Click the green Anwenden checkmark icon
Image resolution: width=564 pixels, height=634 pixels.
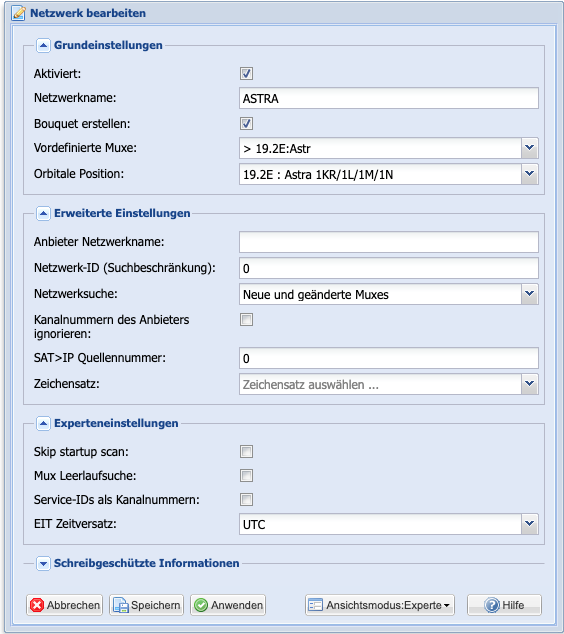(201, 605)
